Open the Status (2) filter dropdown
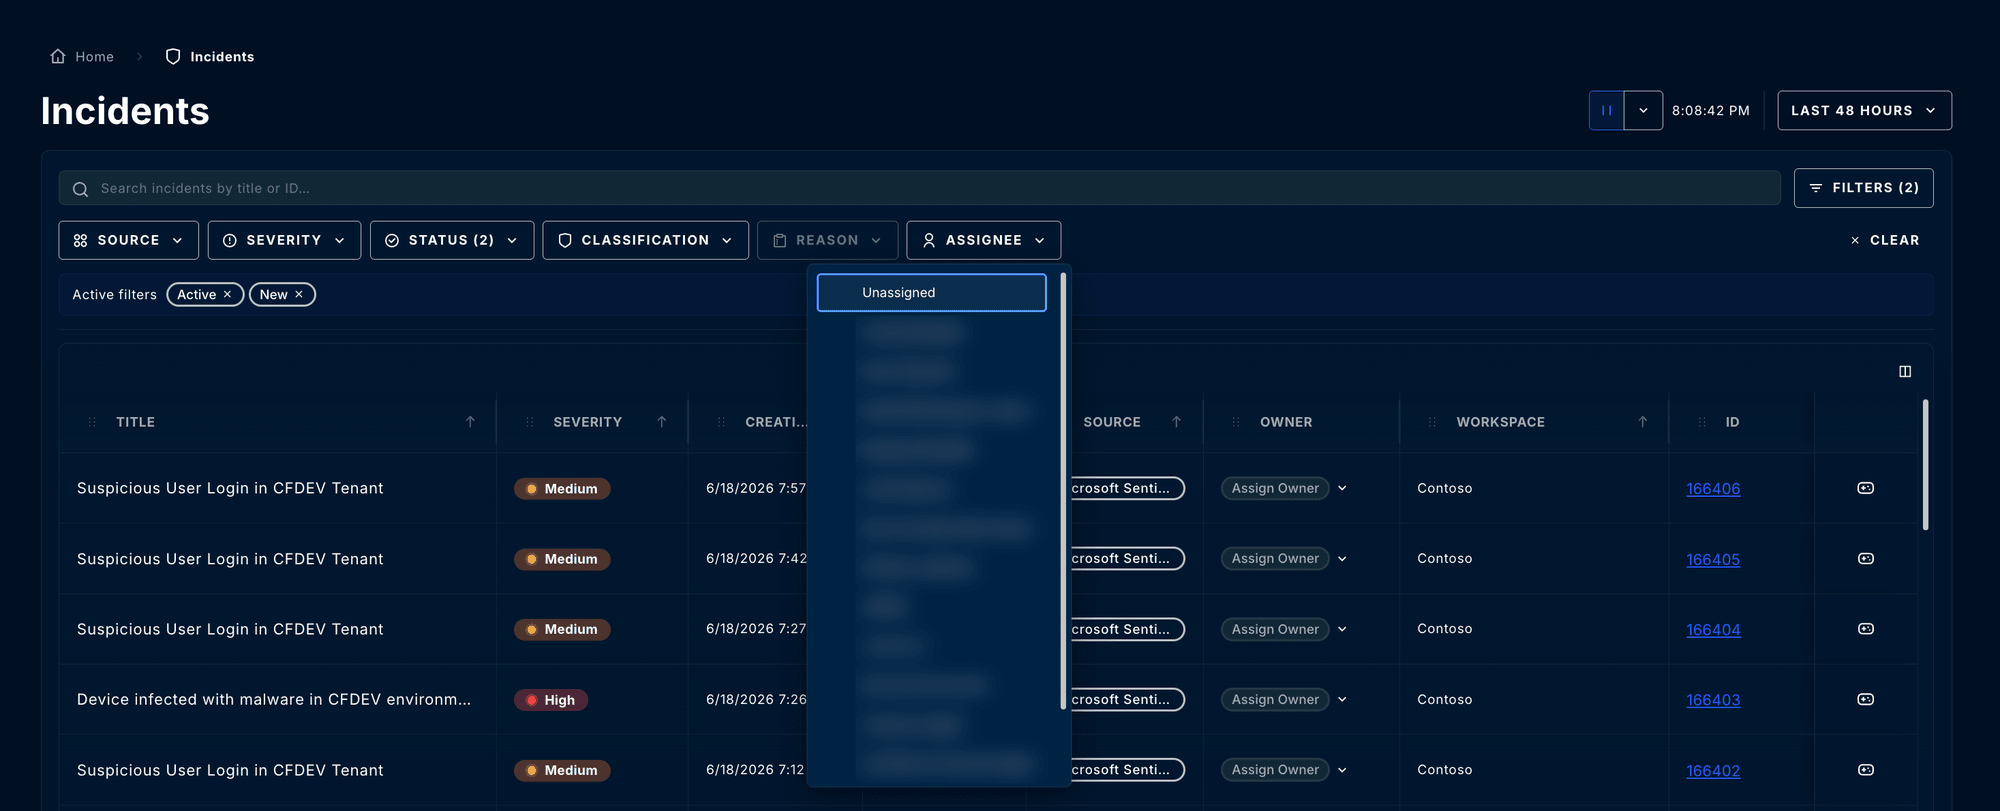 tap(452, 240)
